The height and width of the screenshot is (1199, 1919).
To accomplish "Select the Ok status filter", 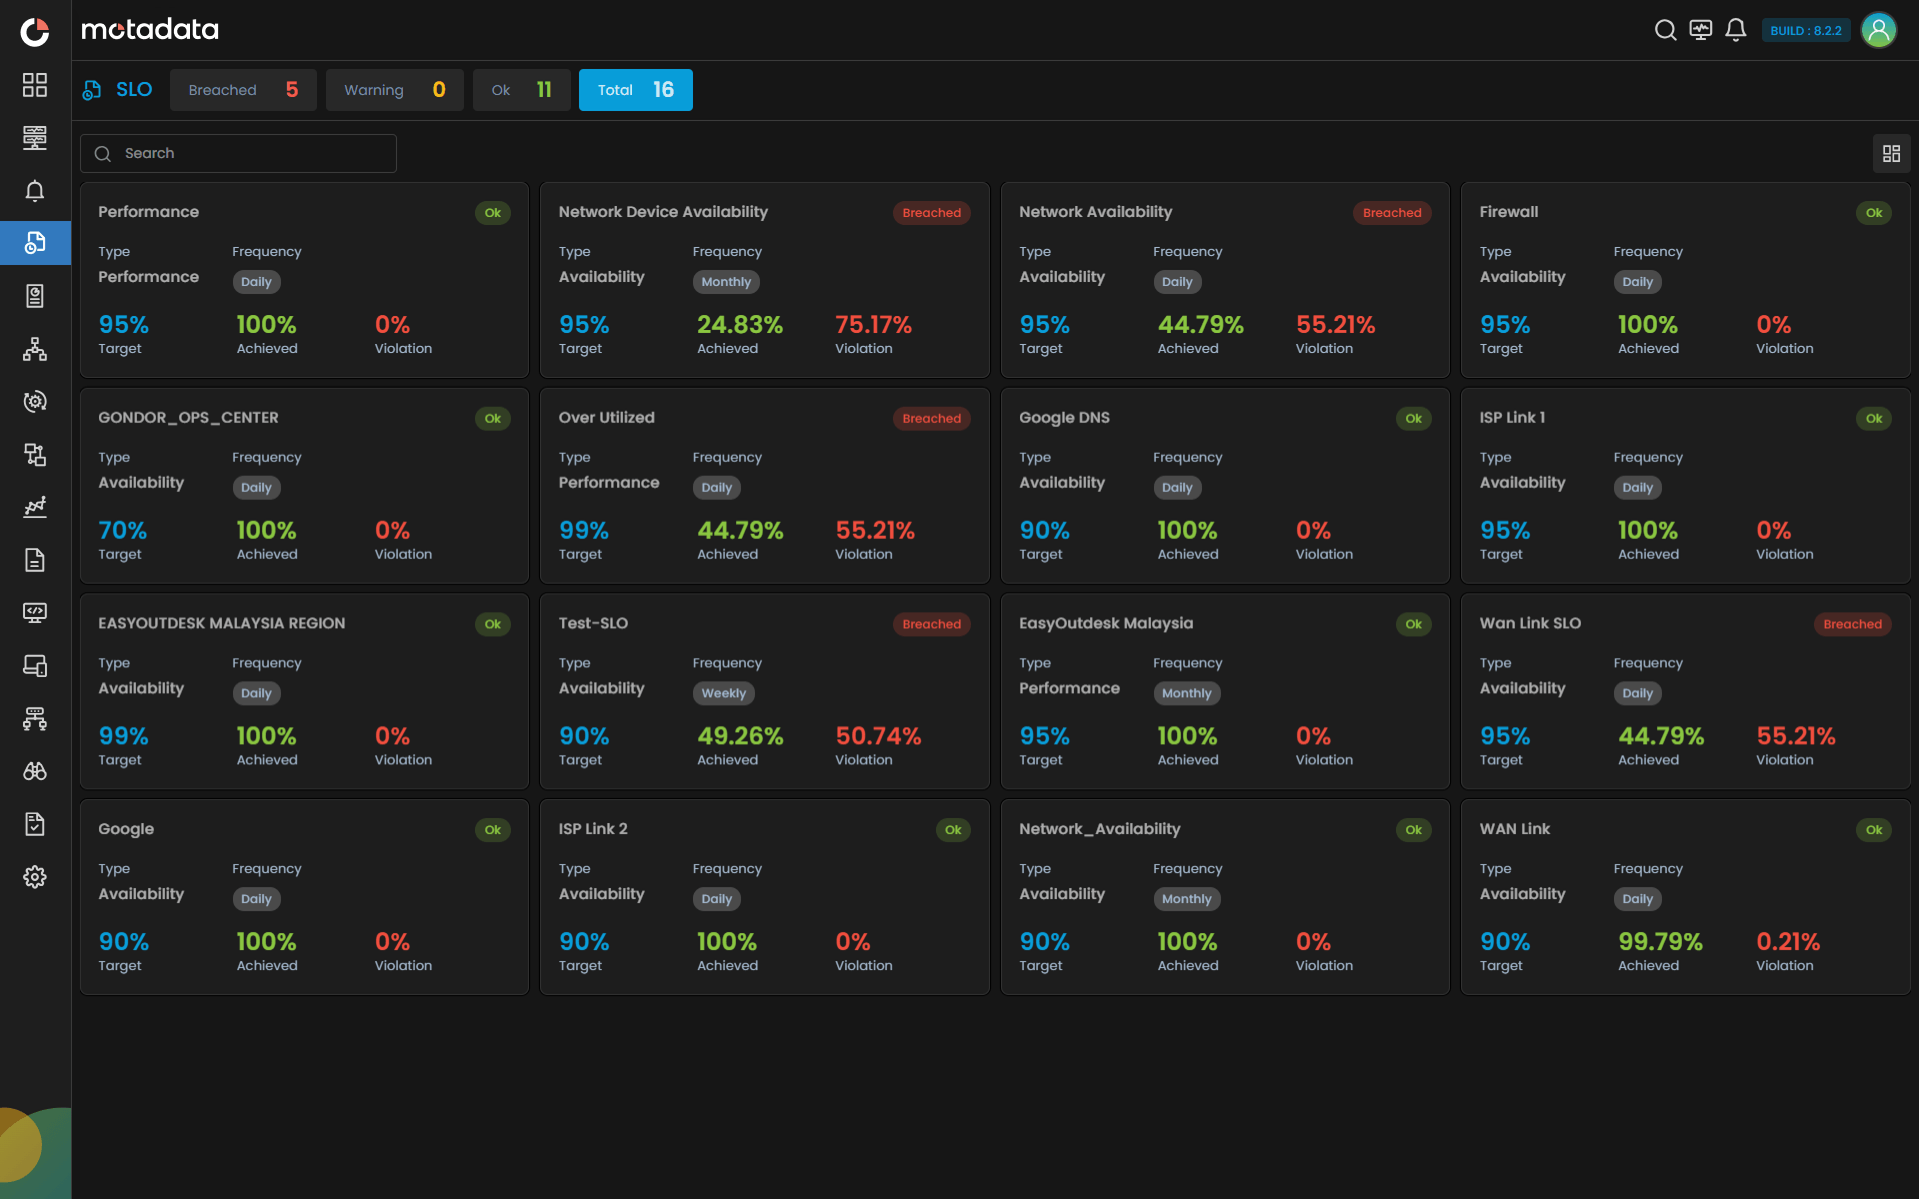I will [521, 90].
